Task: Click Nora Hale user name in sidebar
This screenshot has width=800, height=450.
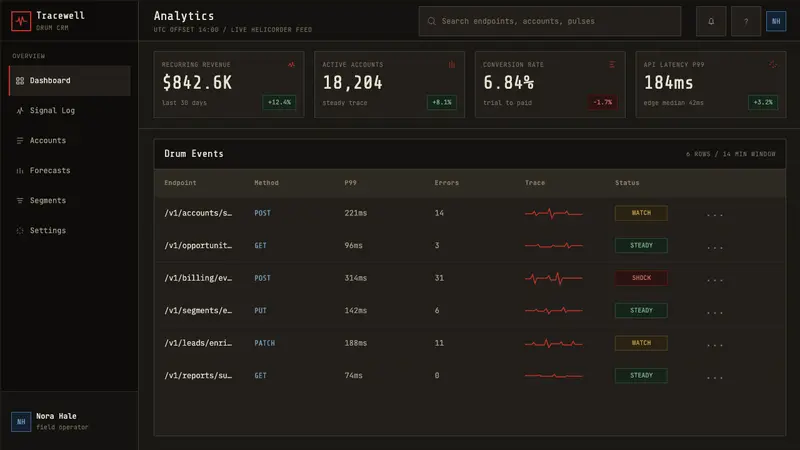Action: click(x=56, y=416)
